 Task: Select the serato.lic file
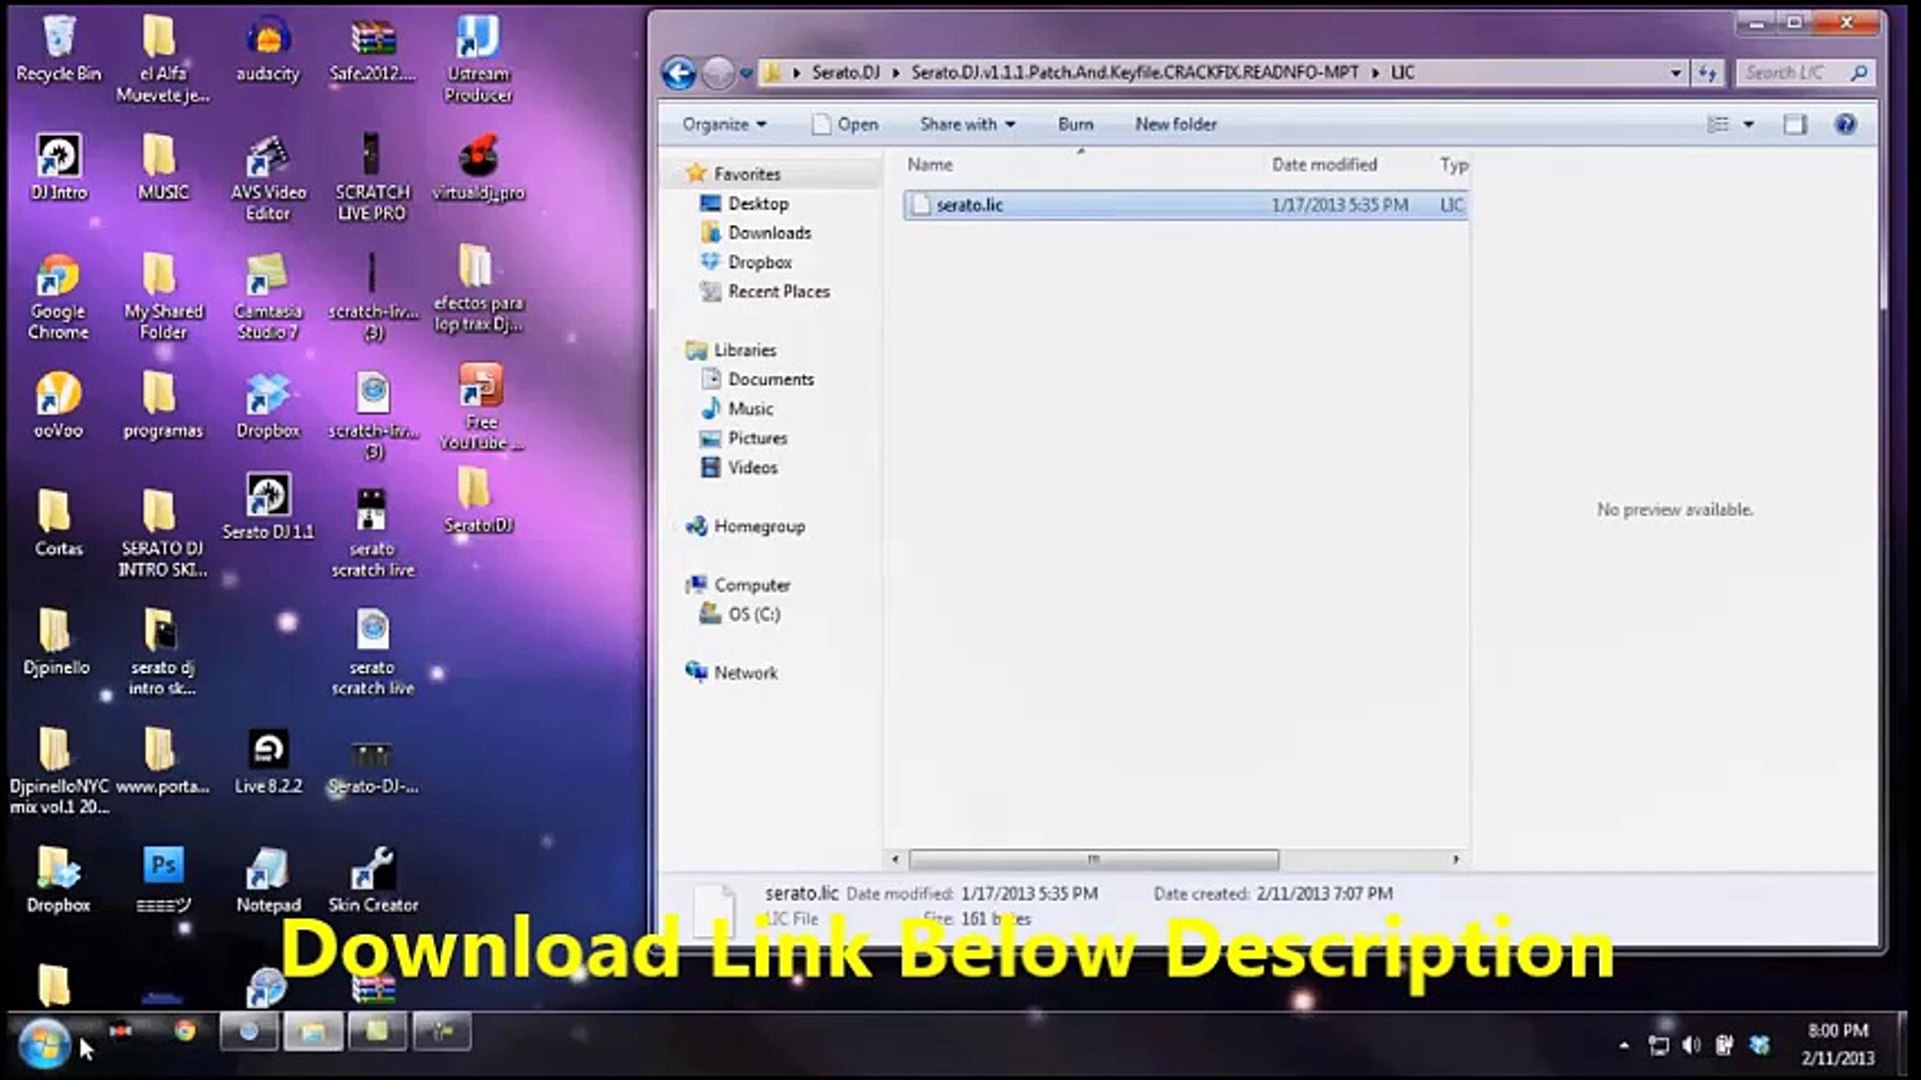[969, 205]
